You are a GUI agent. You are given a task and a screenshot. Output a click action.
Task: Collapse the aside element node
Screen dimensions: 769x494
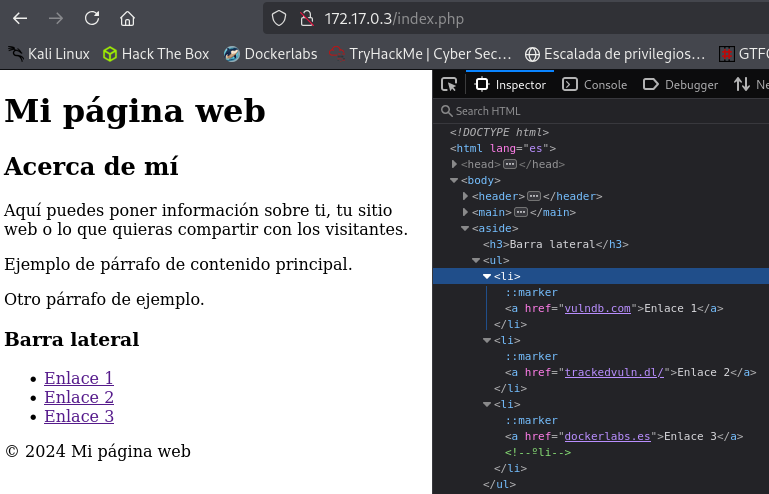[x=465, y=228]
